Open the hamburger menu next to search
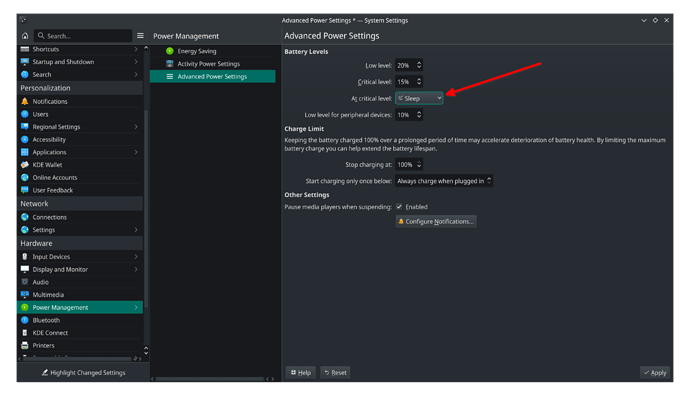Screen dimensions: 690x402 (x=140, y=36)
